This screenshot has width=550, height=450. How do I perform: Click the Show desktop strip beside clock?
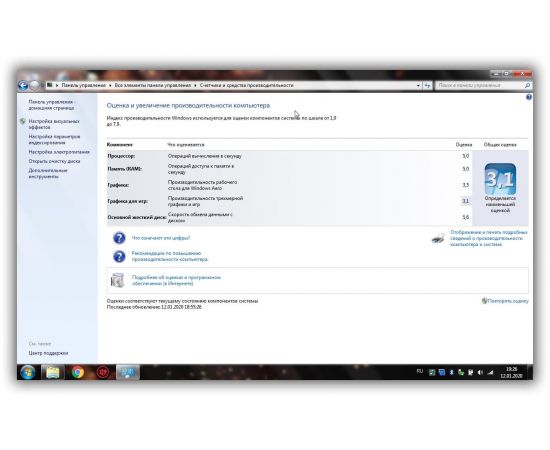tap(530, 372)
